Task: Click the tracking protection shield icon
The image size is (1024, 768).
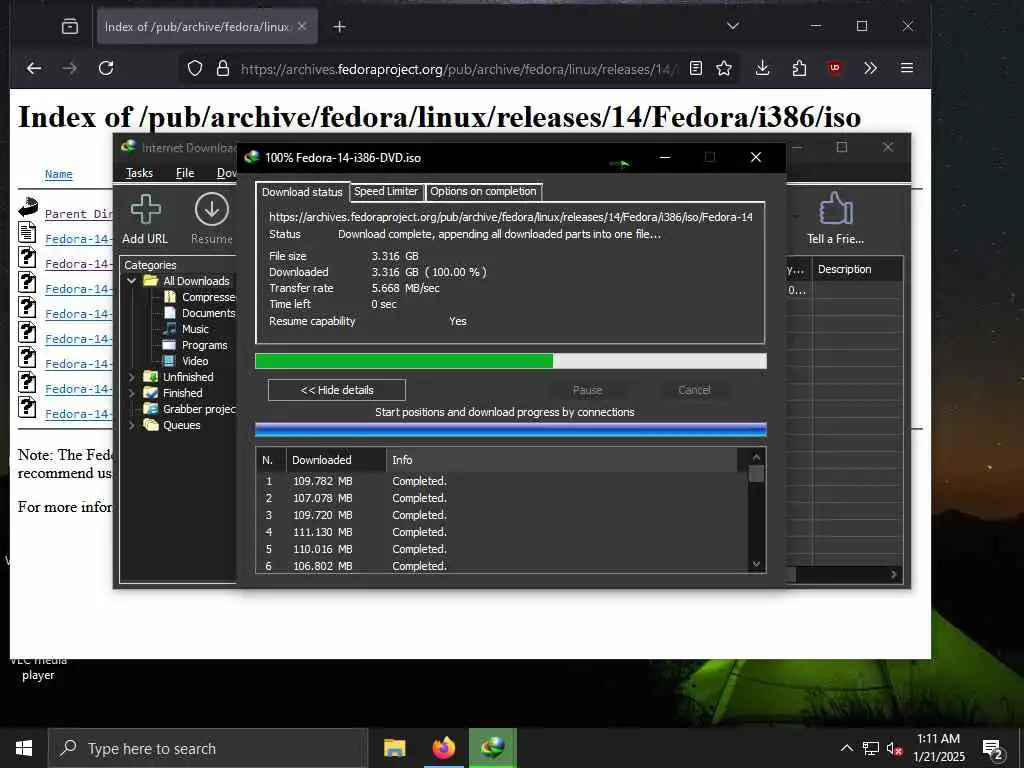Action: [x=195, y=68]
